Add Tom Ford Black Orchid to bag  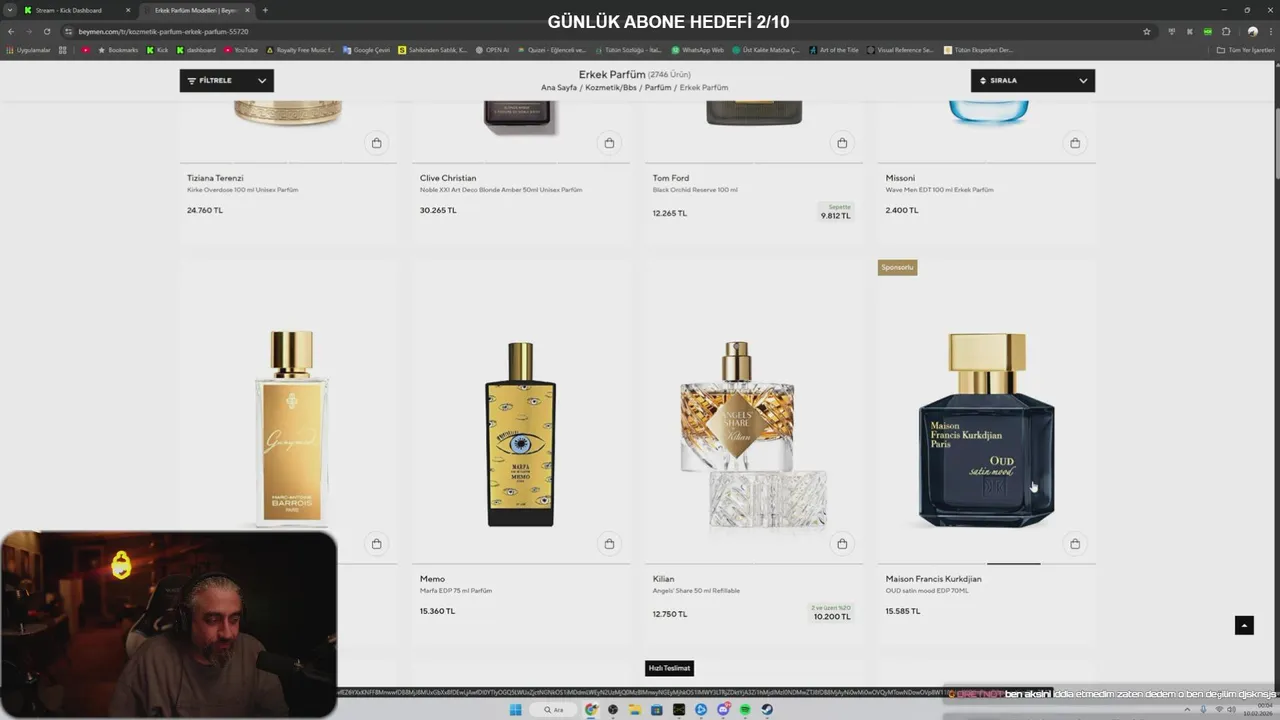pos(842,143)
